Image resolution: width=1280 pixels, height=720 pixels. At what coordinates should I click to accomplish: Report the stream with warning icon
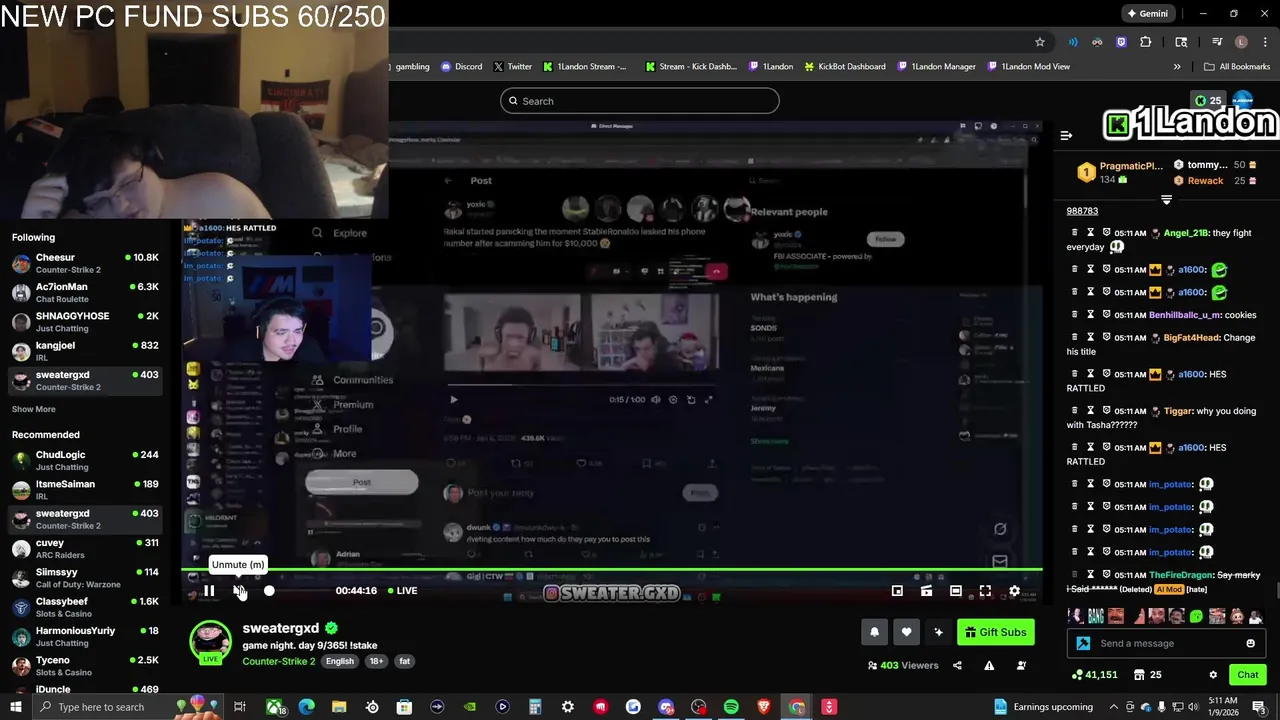point(989,665)
